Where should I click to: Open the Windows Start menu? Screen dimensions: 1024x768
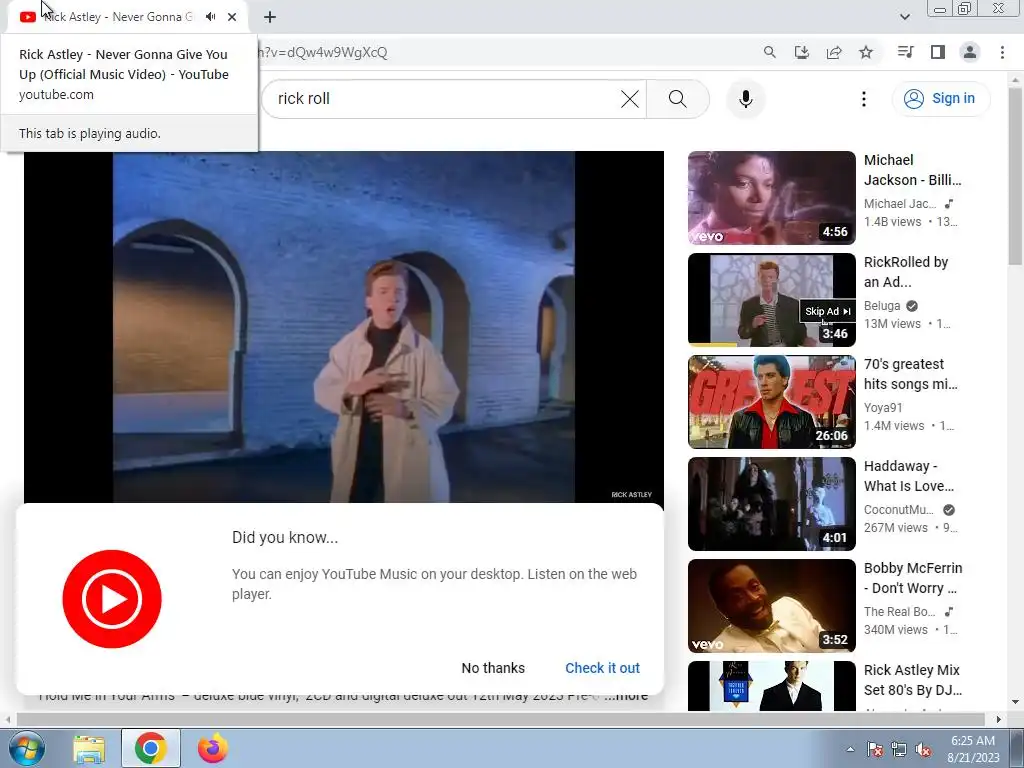(x=26, y=748)
